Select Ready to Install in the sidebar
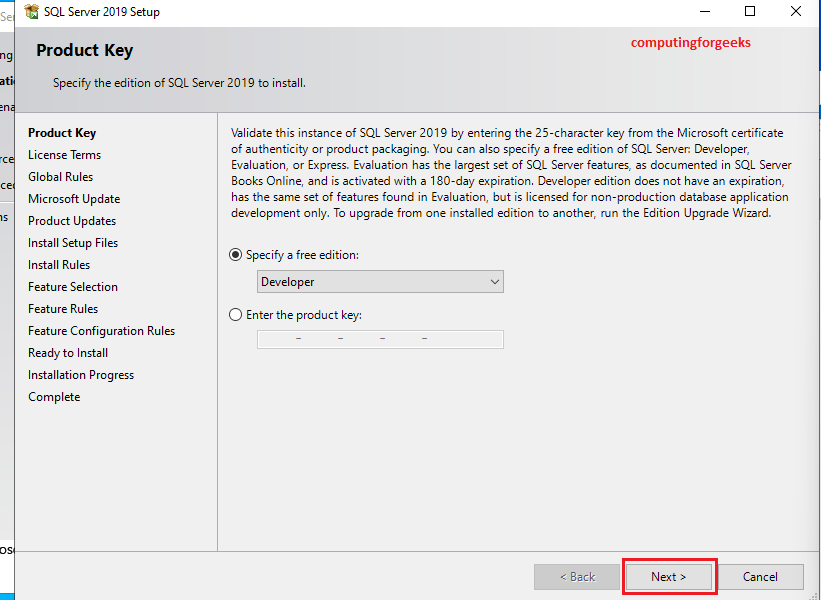 pyautogui.click(x=67, y=352)
